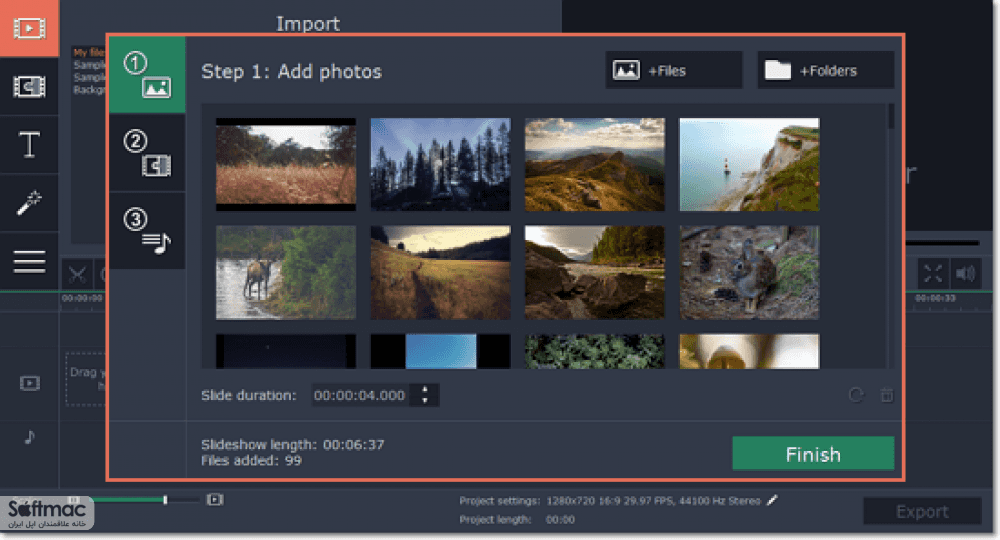
Task: Click the Slide duration time field
Action: pyautogui.click(x=361, y=395)
